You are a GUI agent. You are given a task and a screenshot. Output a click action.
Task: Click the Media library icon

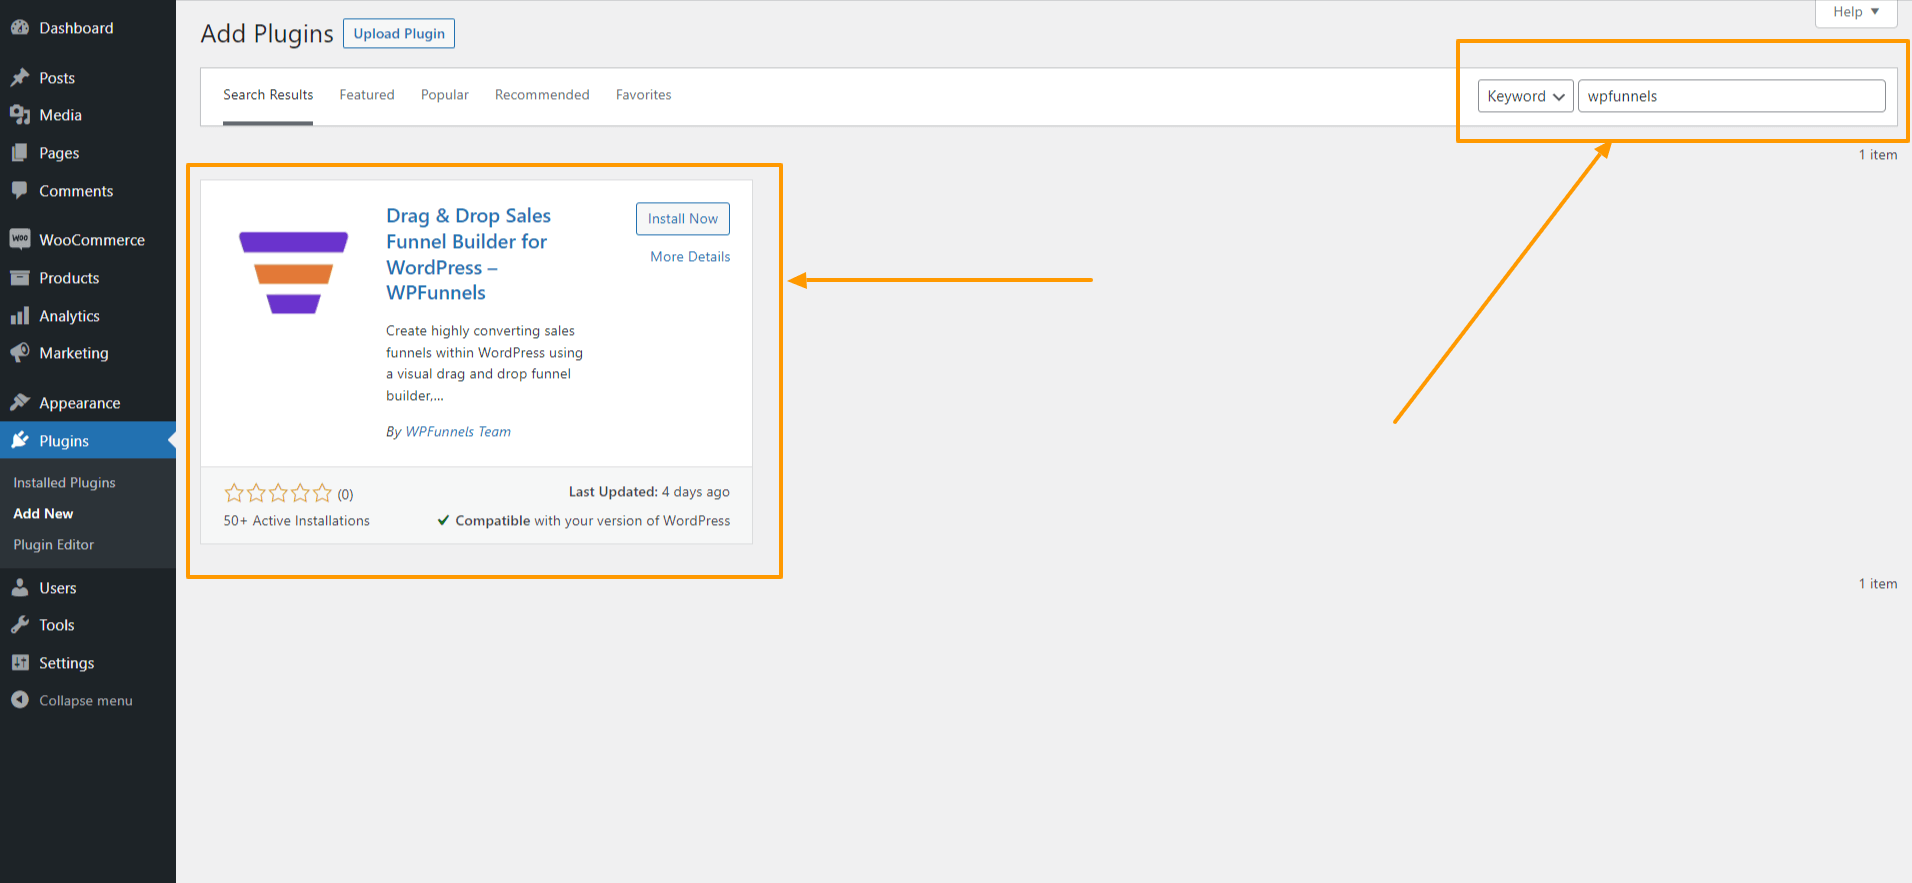click(x=20, y=115)
